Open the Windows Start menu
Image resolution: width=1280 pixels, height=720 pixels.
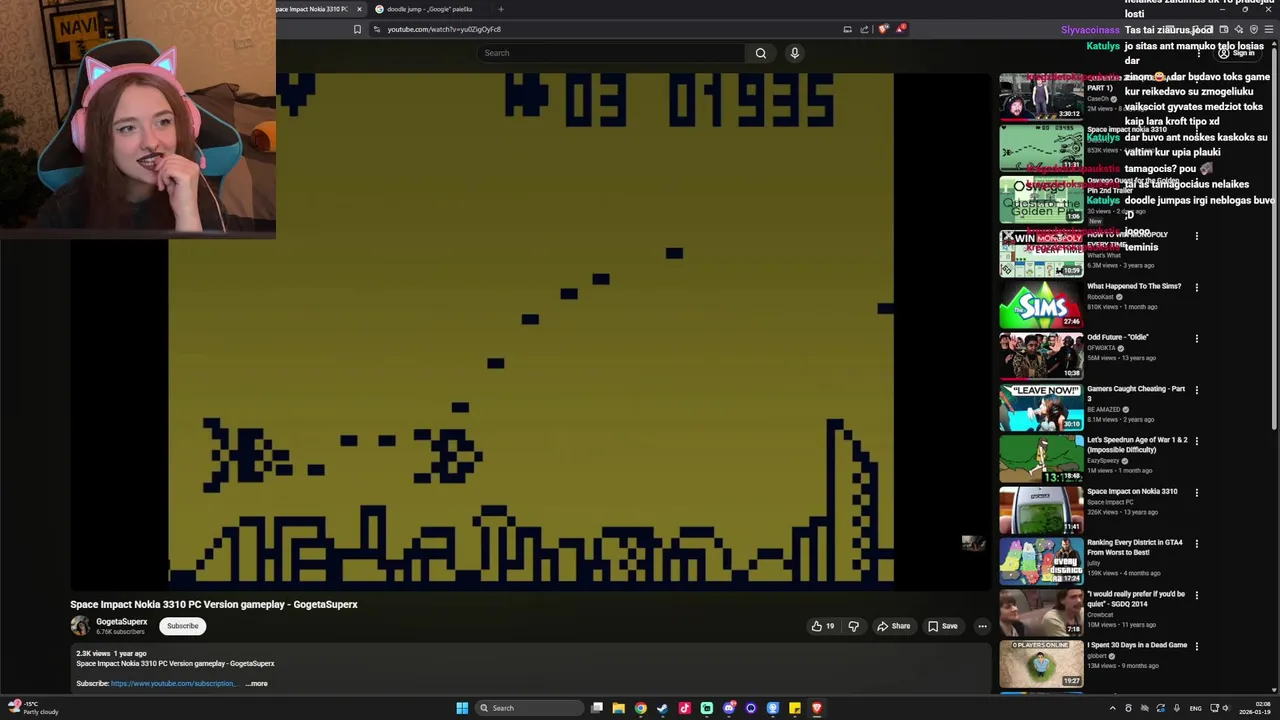[462, 708]
